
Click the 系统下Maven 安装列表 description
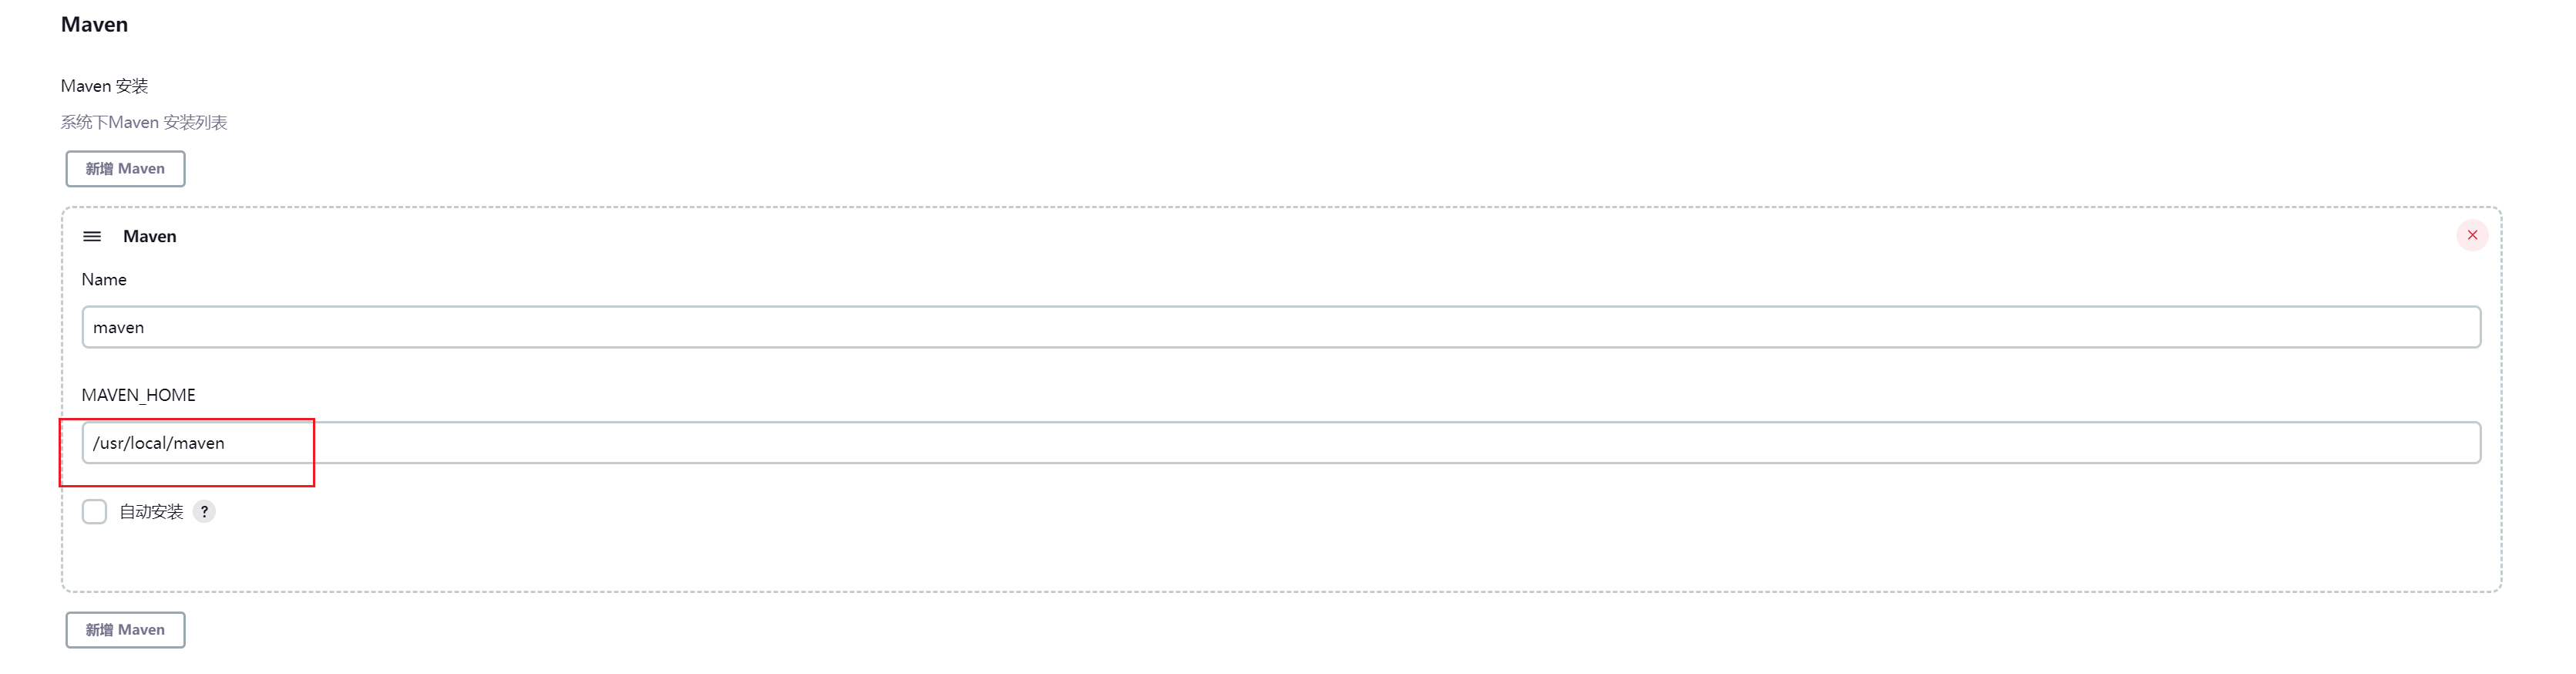coord(144,122)
